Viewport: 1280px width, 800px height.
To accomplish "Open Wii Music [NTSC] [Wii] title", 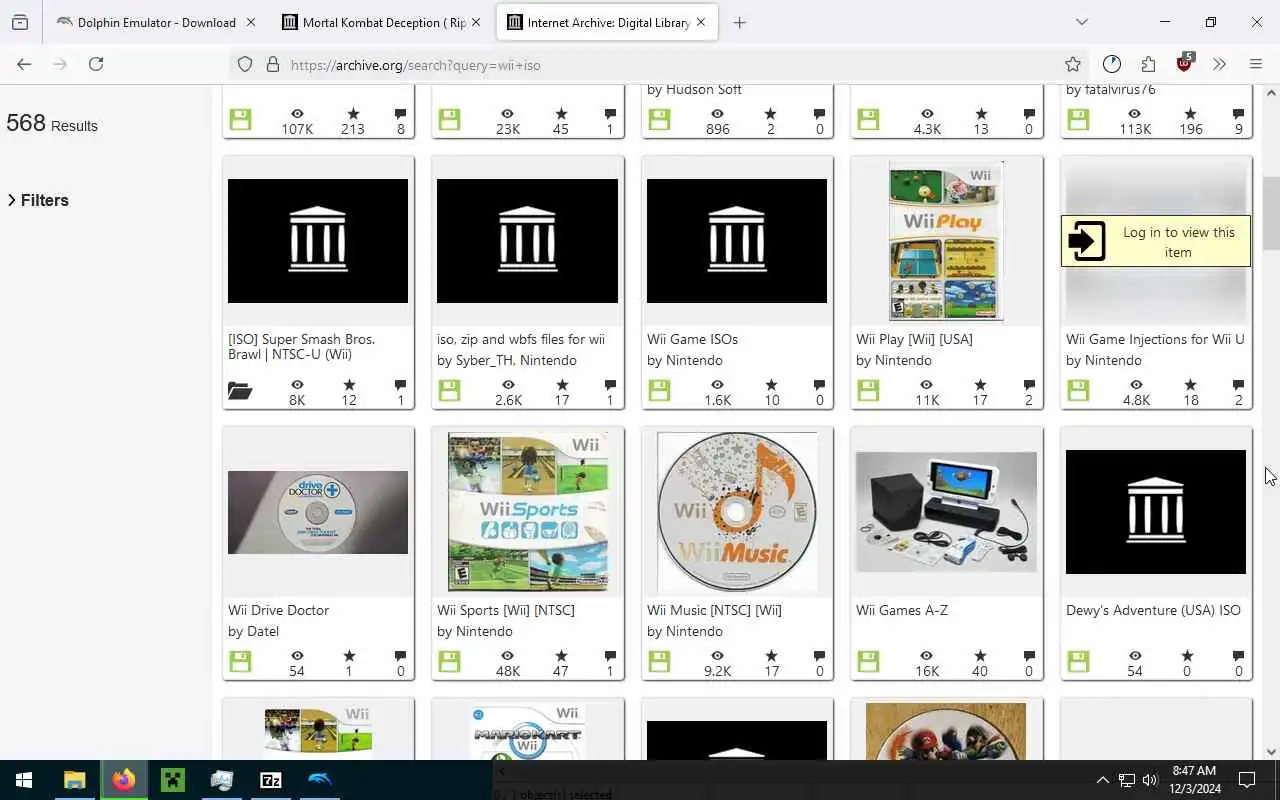I will 714,610.
